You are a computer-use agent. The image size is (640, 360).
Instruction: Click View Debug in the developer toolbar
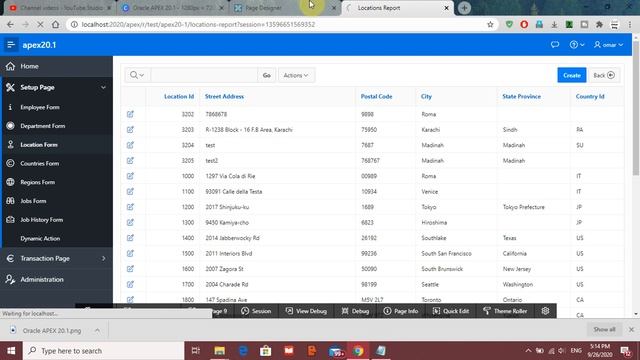point(306,311)
